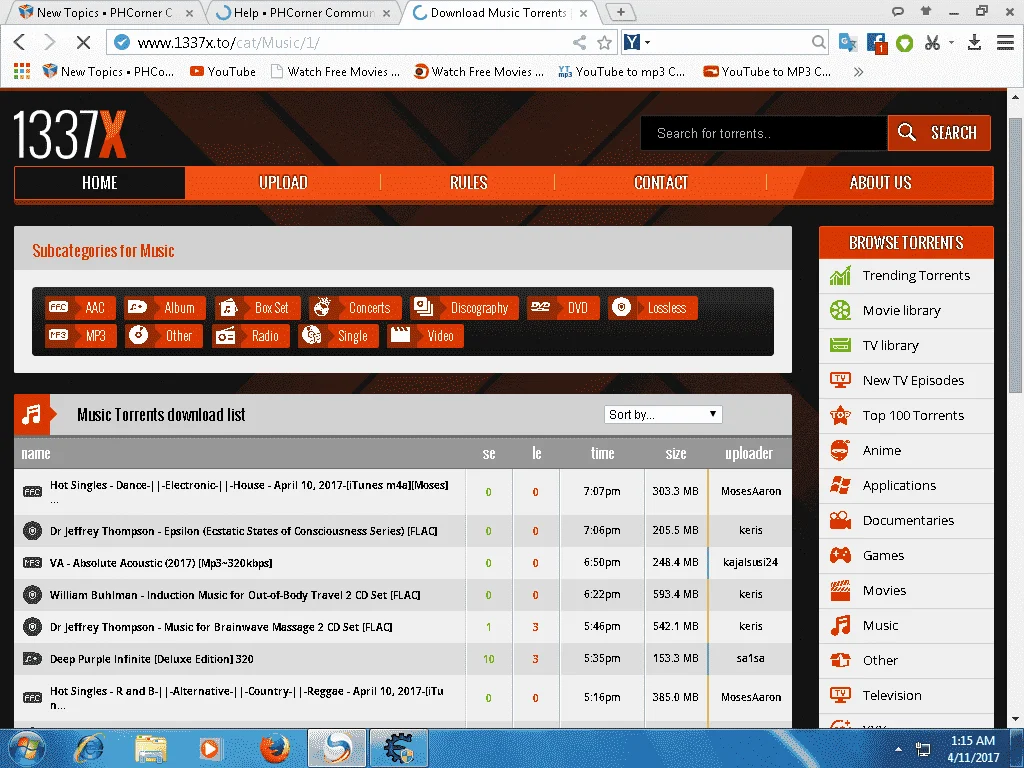Click the Movie library reel icon

(840, 310)
